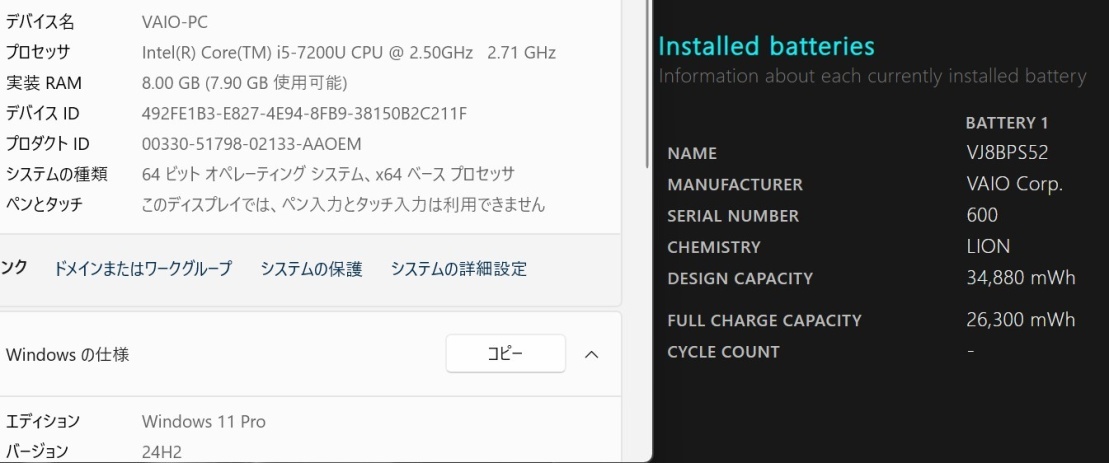Select the device name value VAIO-PC
Viewport: 1109px width, 463px height.
175,23
